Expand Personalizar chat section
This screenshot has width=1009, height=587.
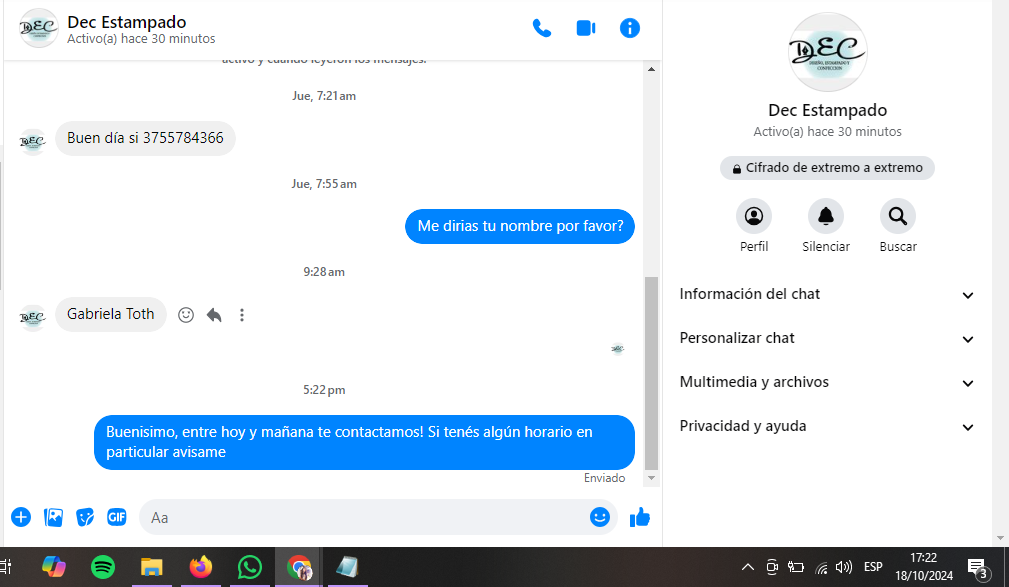click(828, 338)
